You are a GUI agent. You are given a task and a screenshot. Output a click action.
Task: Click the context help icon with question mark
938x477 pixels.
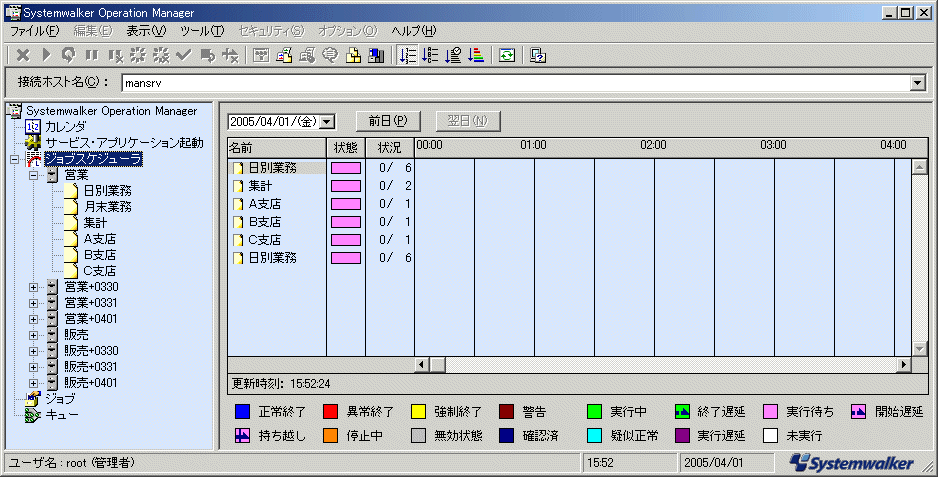(538, 56)
